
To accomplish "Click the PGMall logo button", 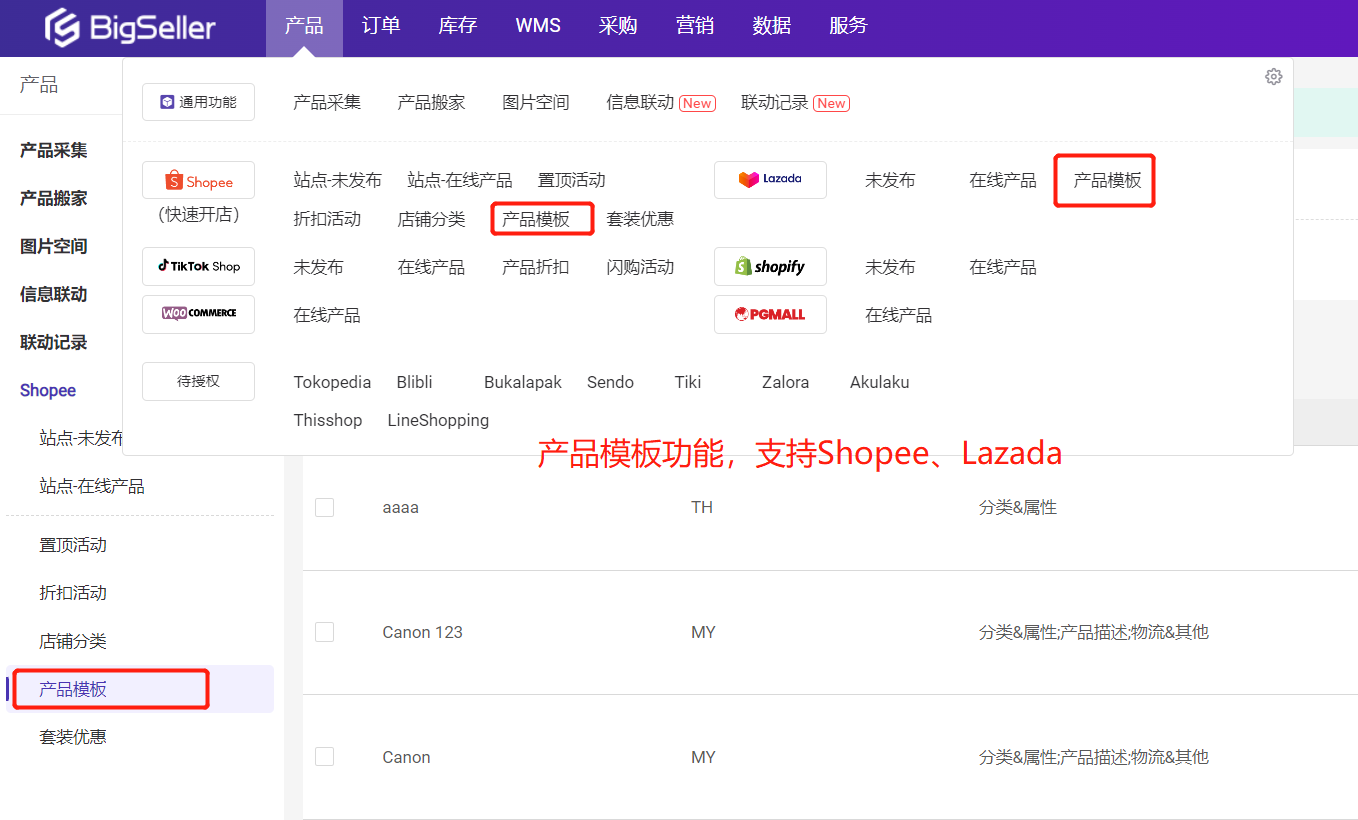I will click(770, 314).
